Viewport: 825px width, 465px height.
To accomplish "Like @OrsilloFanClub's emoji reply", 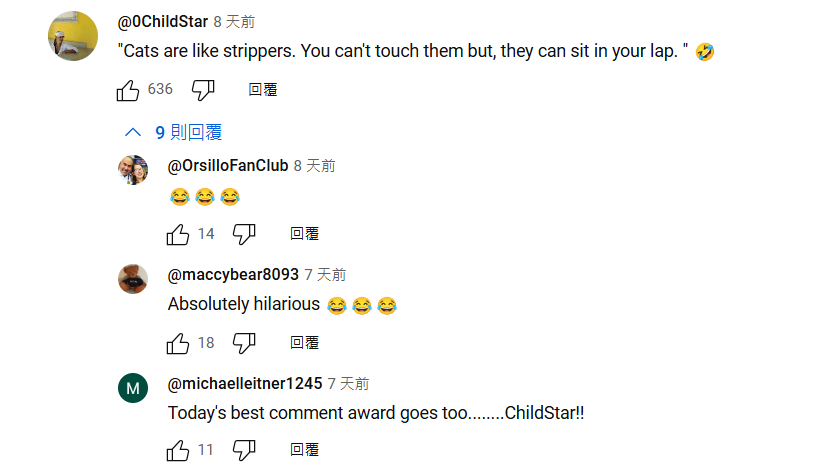I will [x=178, y=234].
